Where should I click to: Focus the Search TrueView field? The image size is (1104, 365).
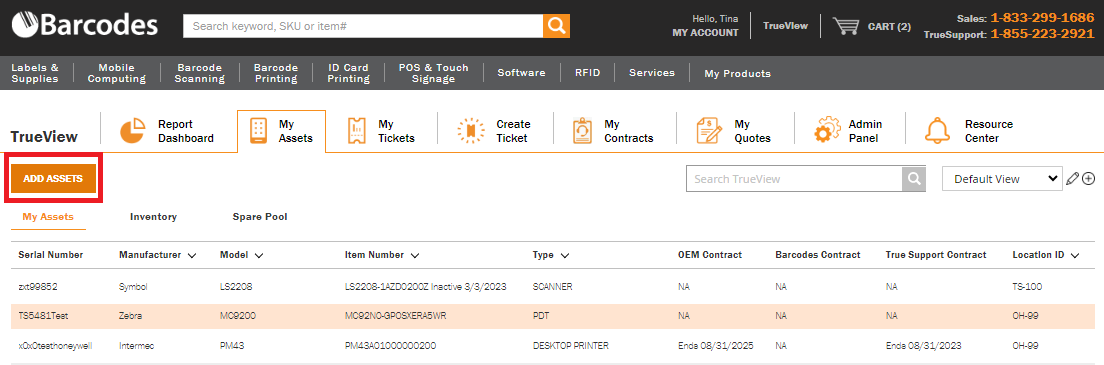tap(794, 179)
